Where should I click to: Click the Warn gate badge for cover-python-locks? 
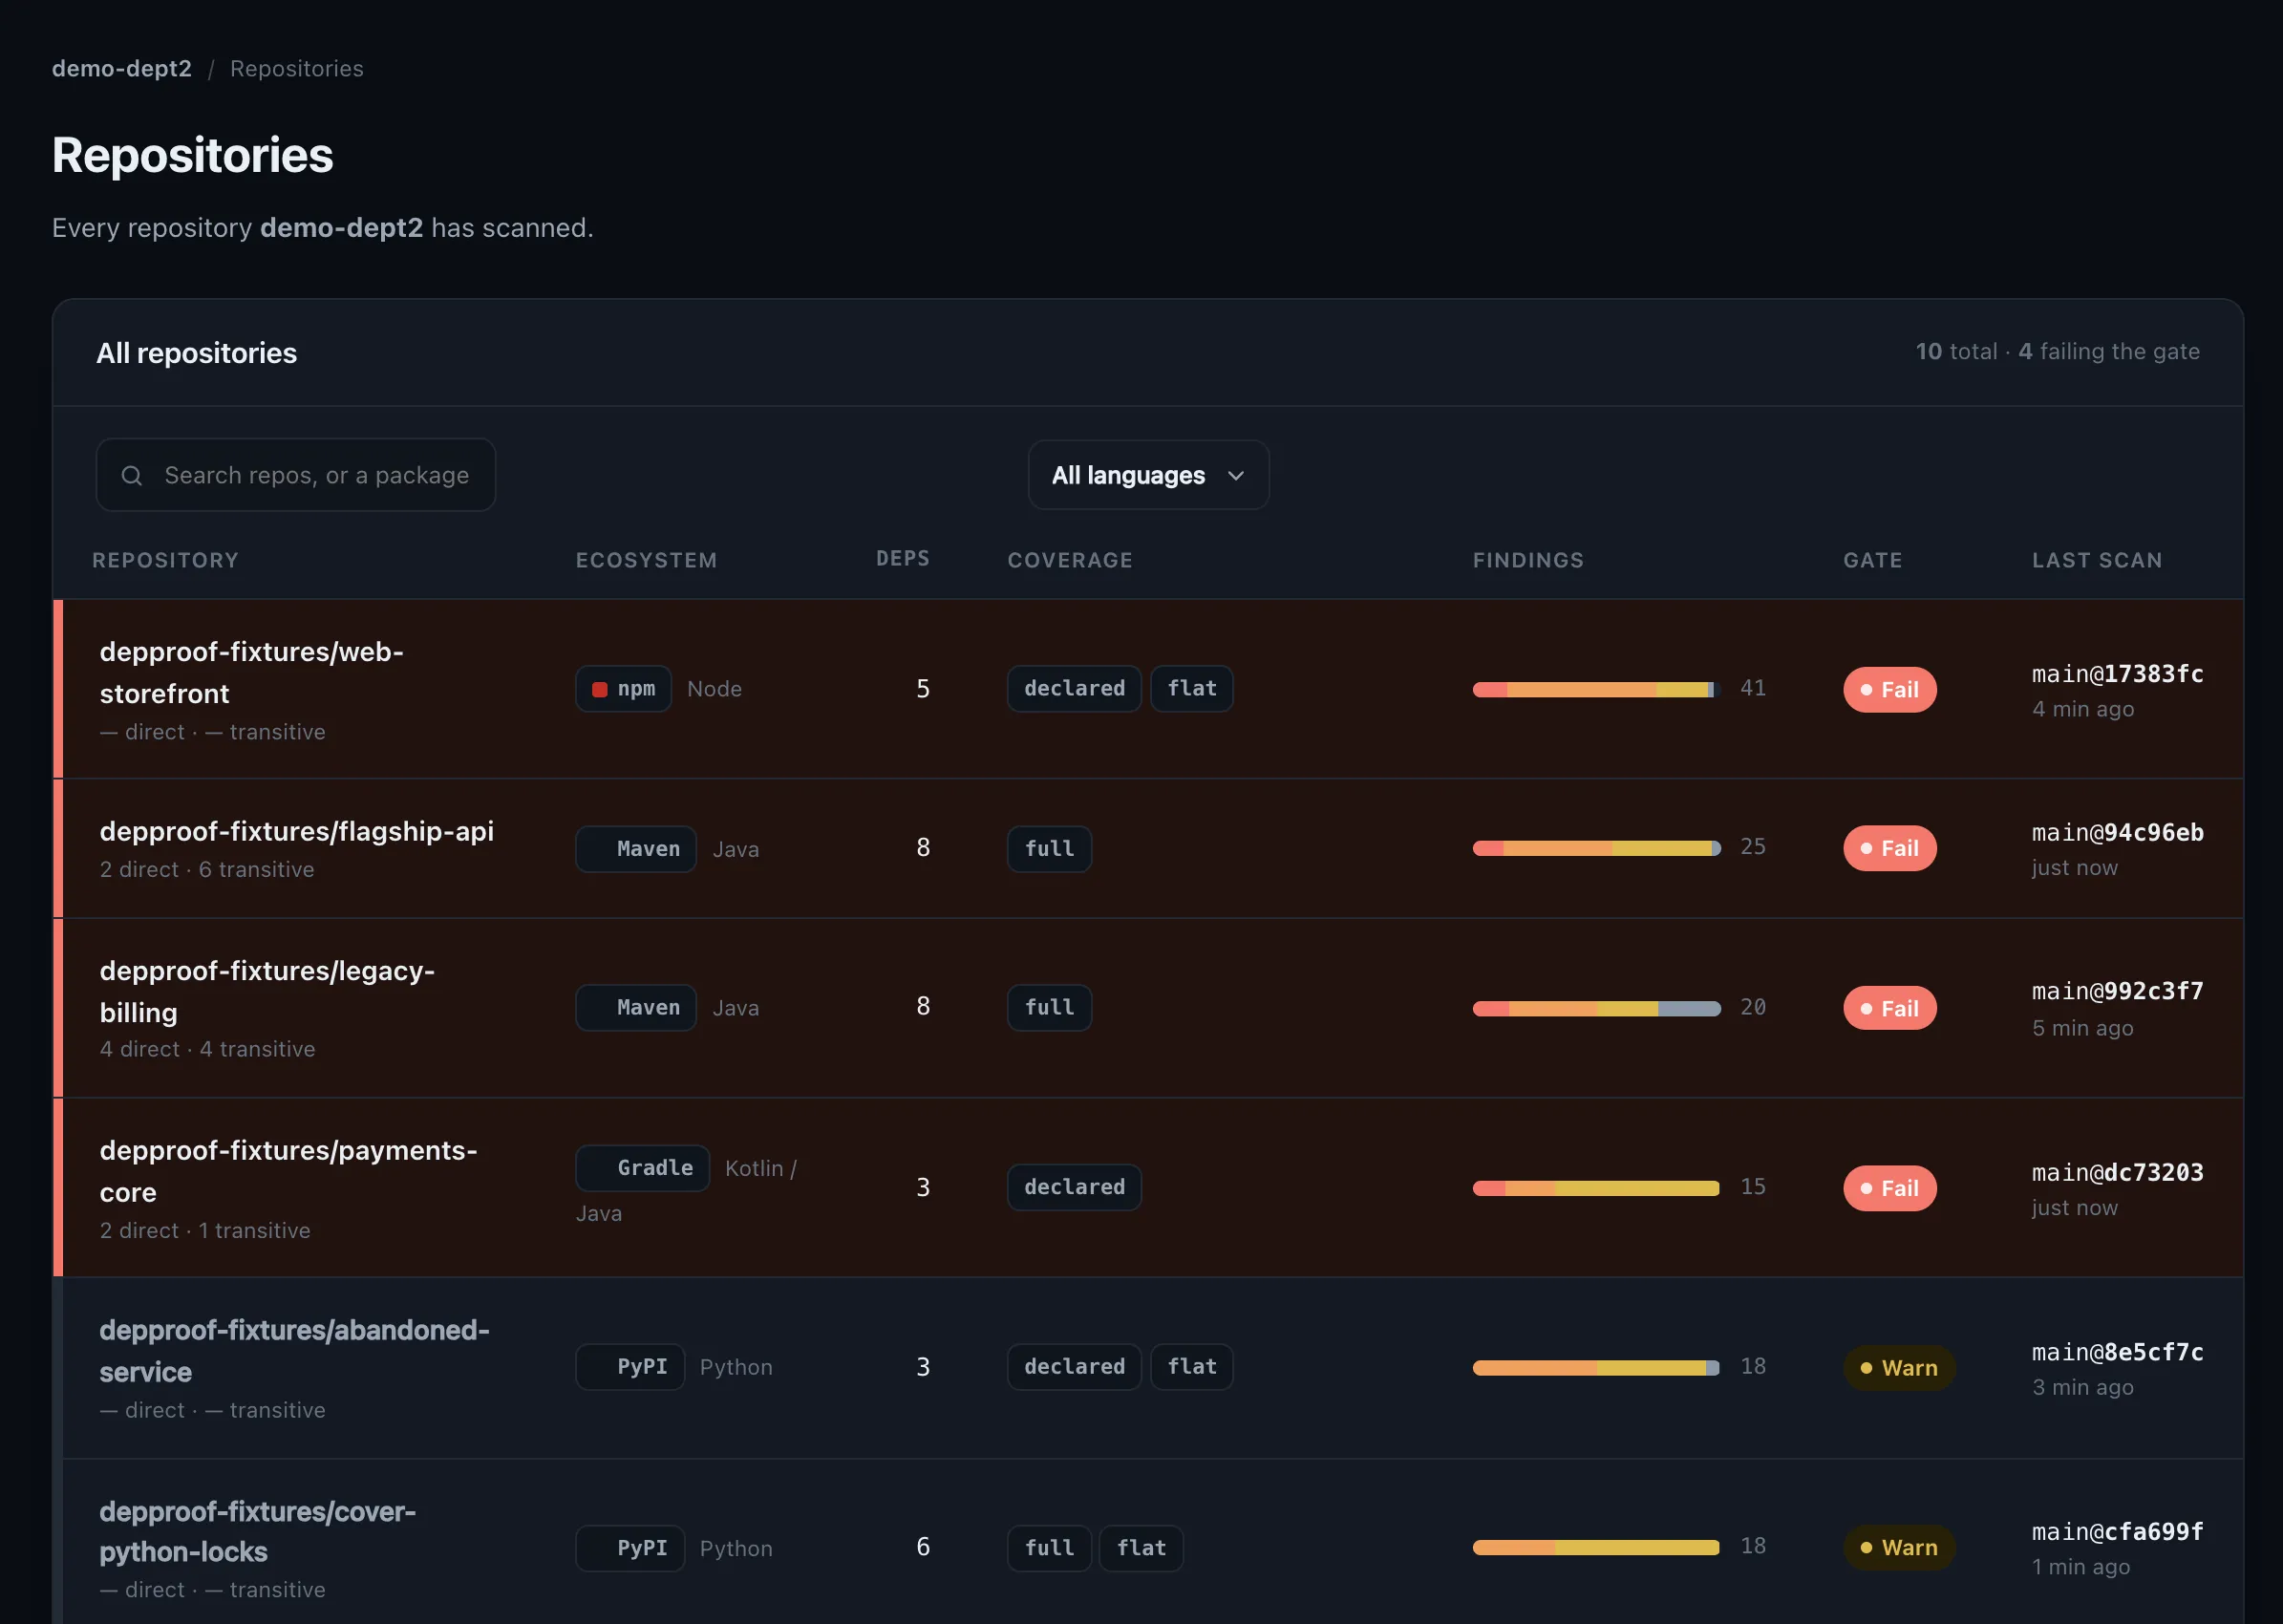click(1900, 1547)
